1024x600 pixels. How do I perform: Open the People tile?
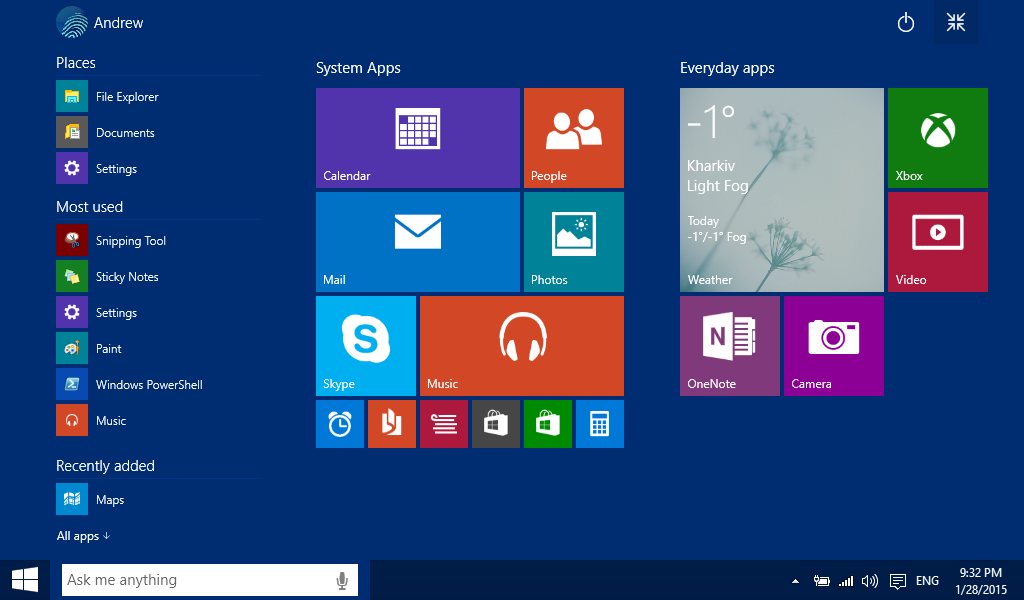573,138
